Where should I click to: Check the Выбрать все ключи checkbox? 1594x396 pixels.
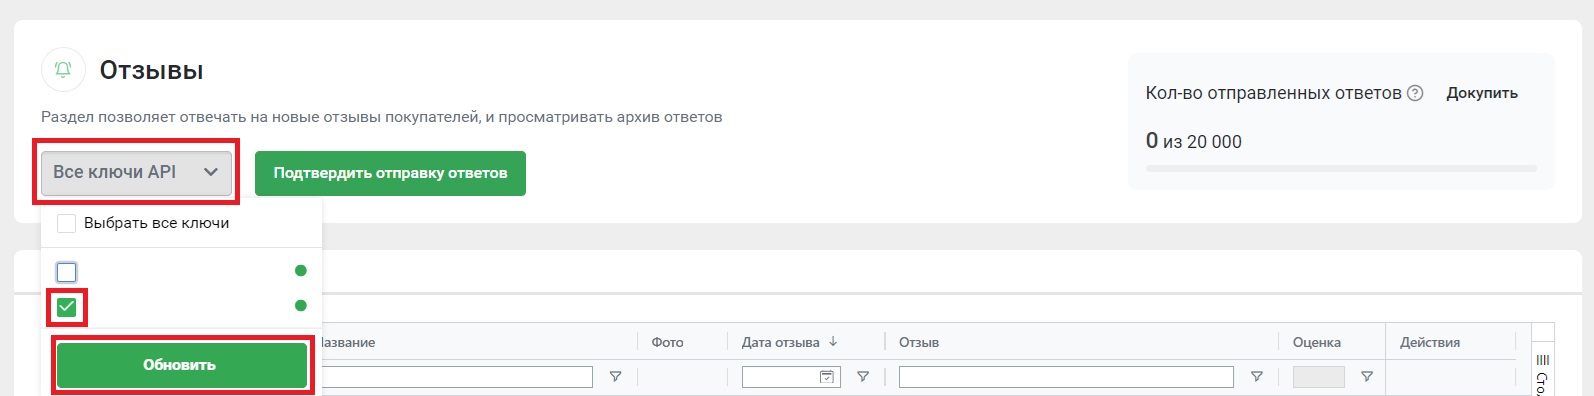(67, 223)
